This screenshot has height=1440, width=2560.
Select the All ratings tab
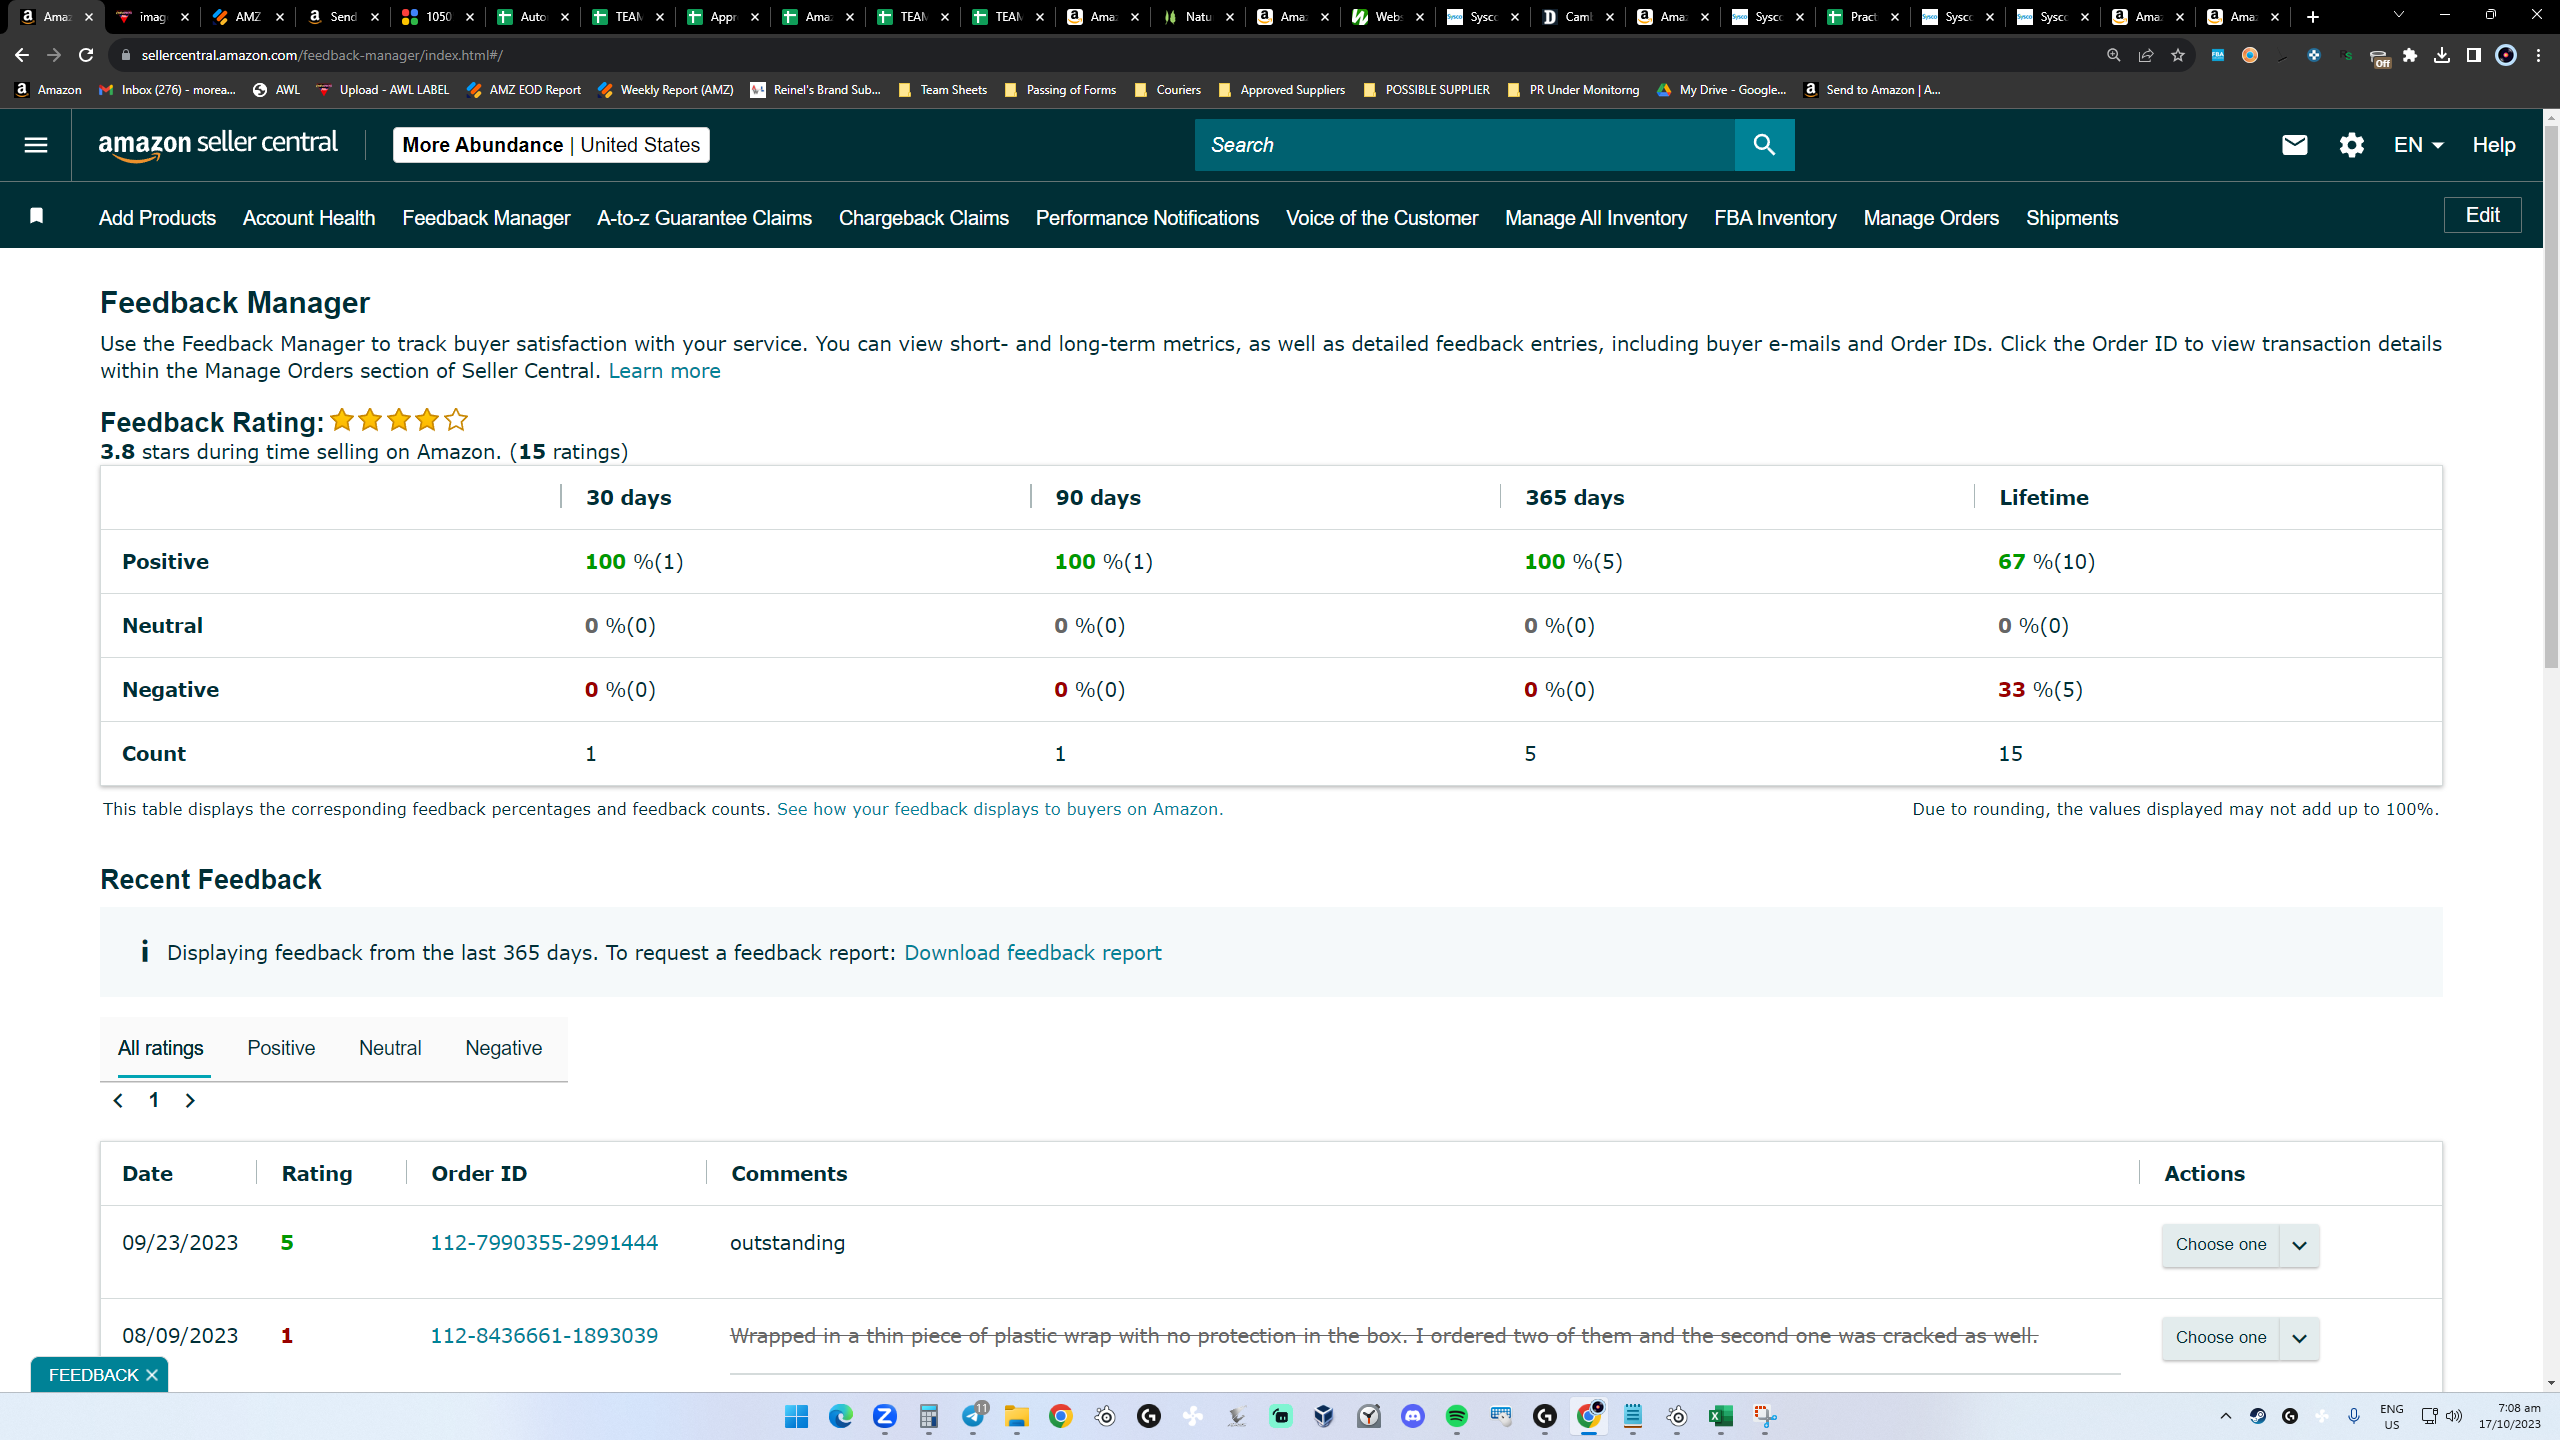[161, 1048]
